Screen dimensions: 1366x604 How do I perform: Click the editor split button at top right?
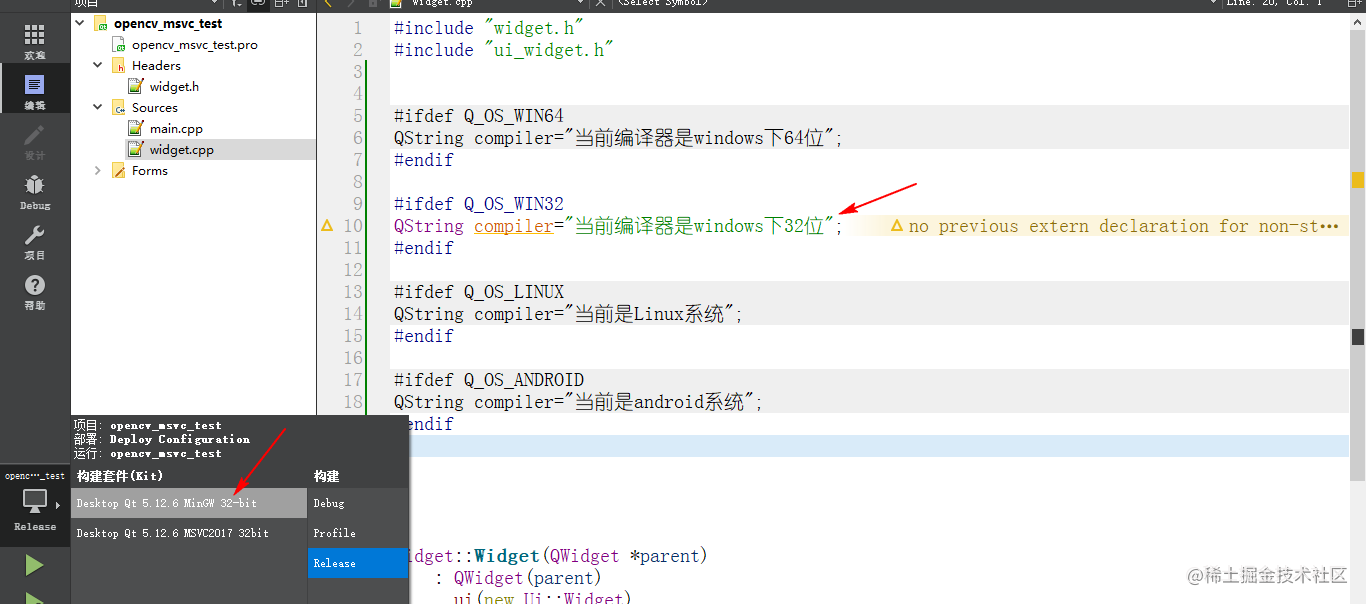[1354, 3]
